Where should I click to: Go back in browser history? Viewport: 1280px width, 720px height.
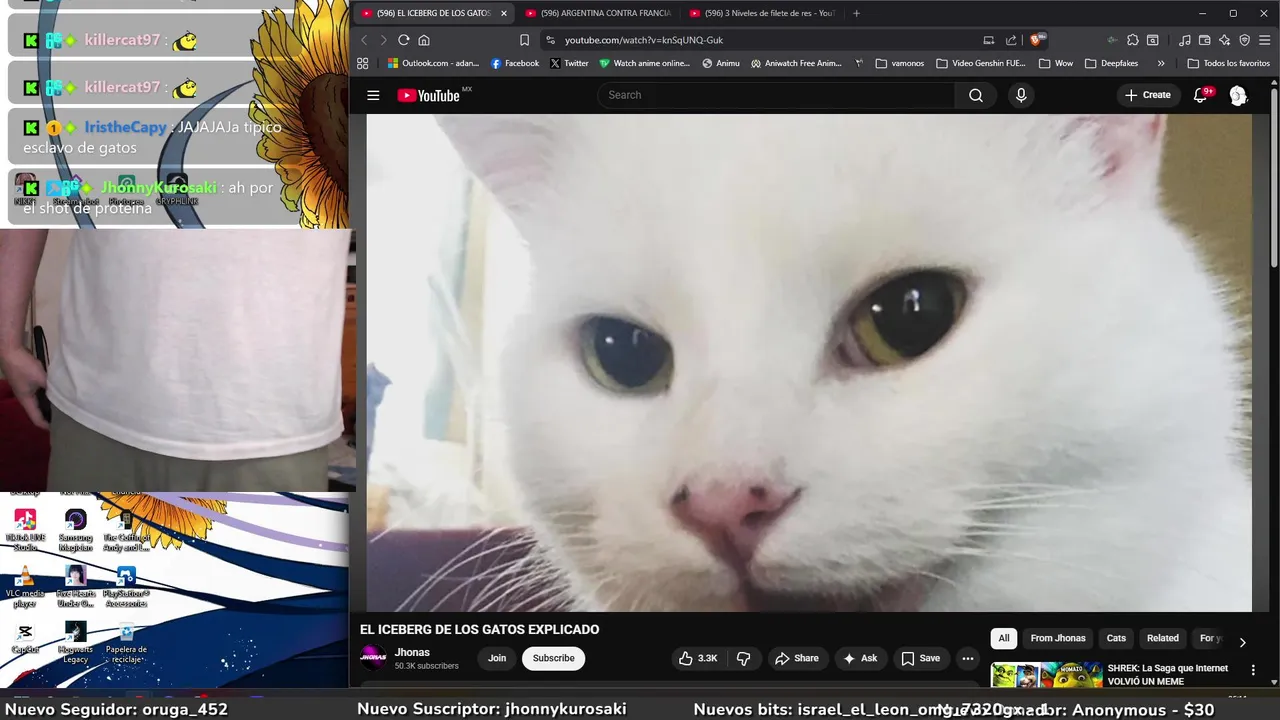(x=364, y=40)
